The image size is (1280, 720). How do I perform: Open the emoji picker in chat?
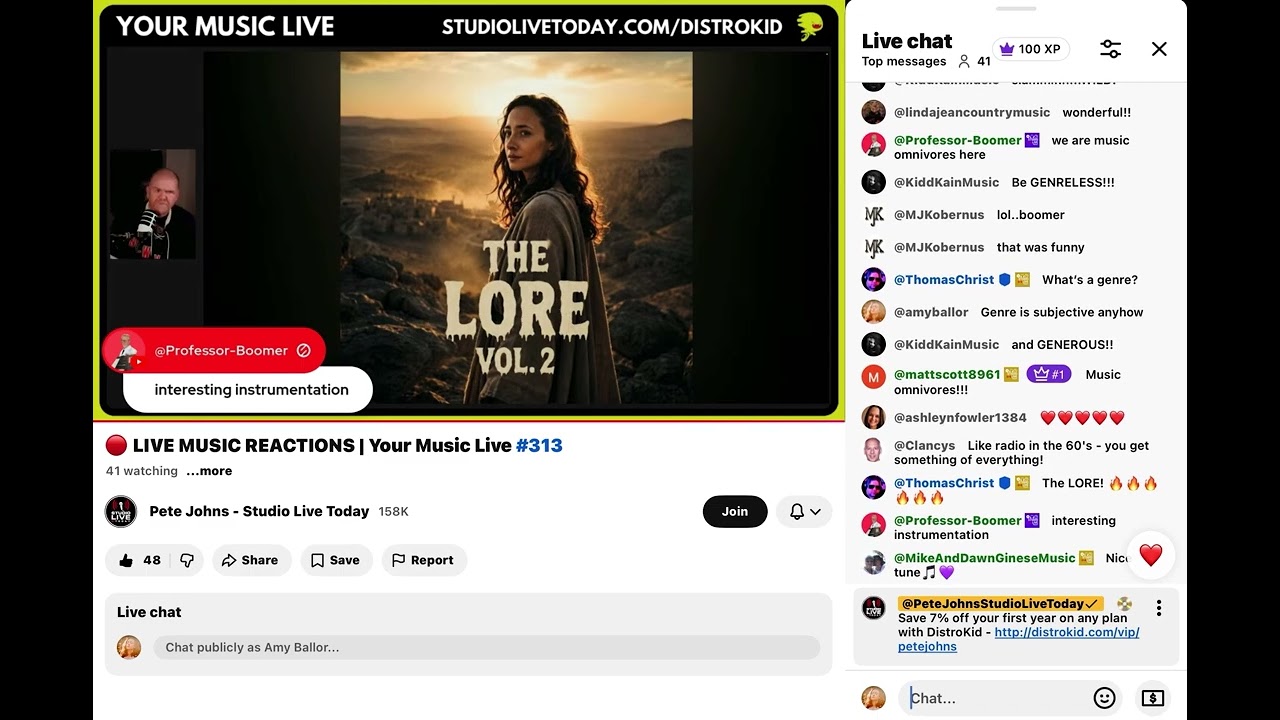1104,698
